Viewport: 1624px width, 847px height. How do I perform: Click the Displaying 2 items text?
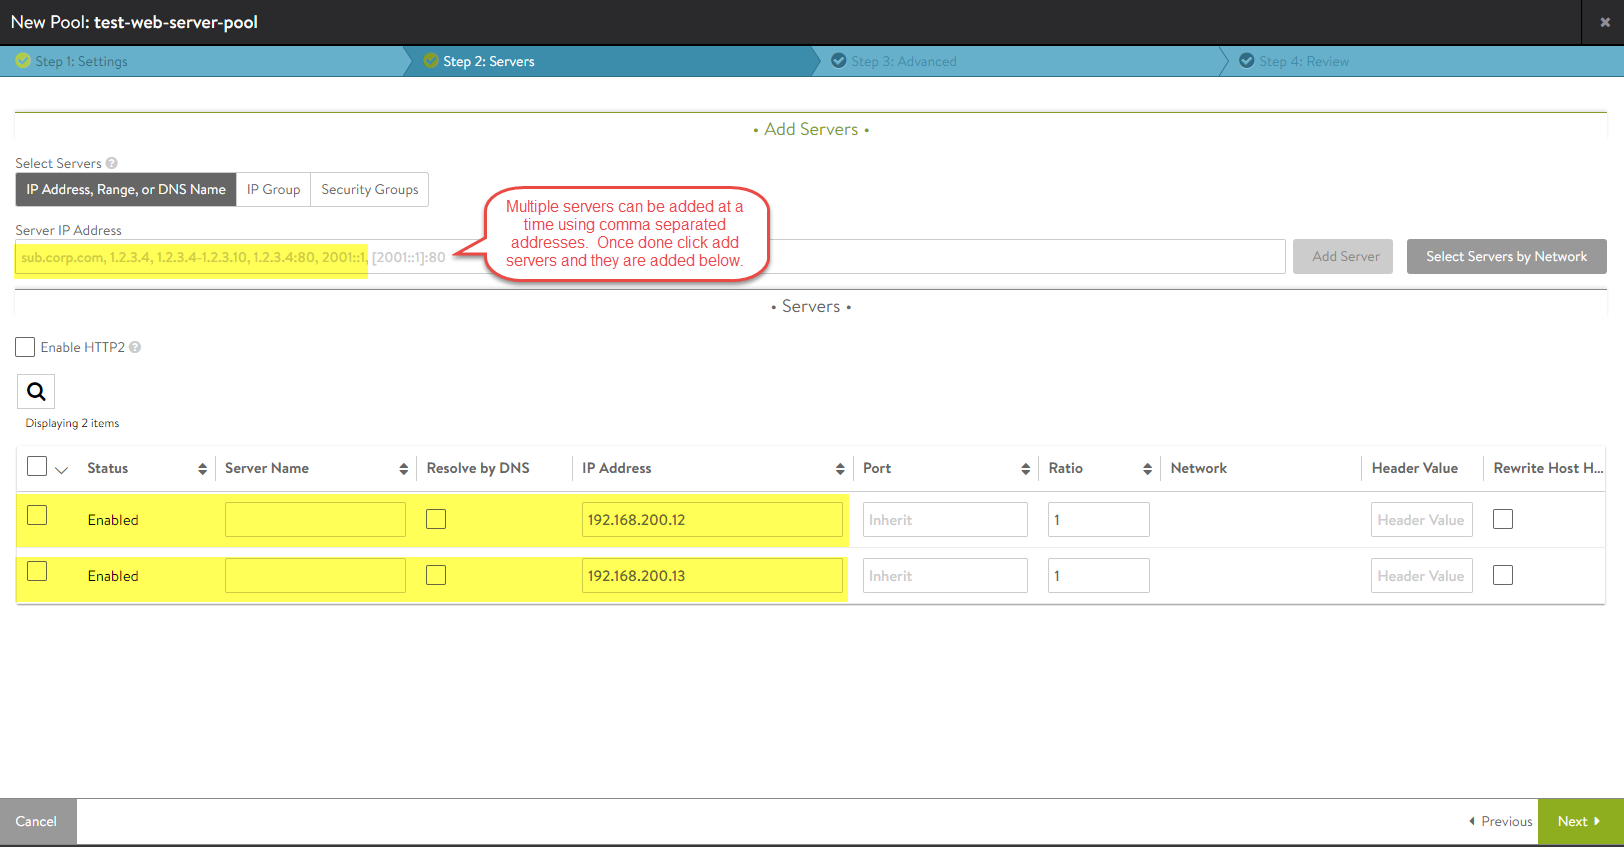(x=72, y=423)
